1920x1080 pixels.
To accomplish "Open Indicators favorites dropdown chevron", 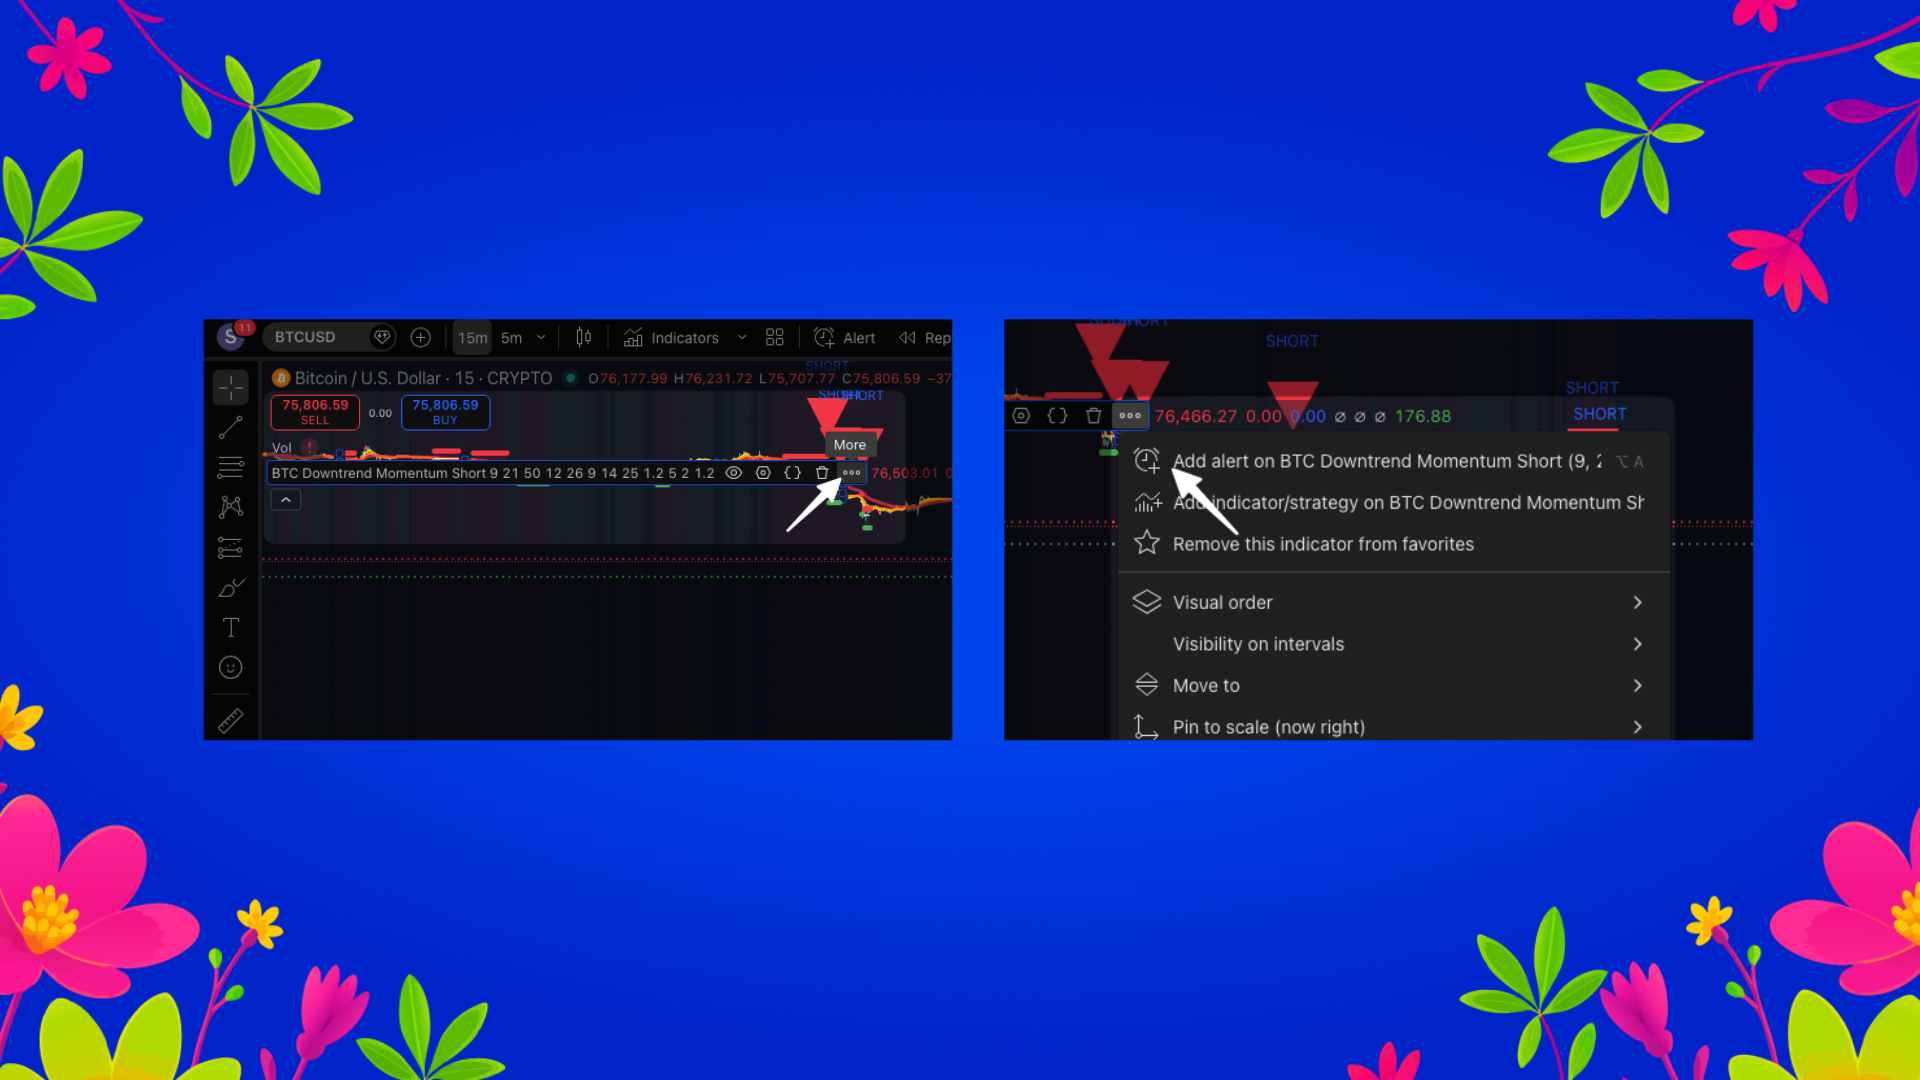I will (742, 338).
